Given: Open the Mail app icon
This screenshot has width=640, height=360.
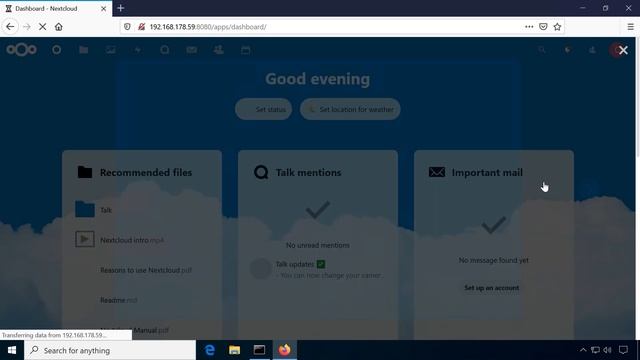Looking at the screenshot, I should click(191, 50).
